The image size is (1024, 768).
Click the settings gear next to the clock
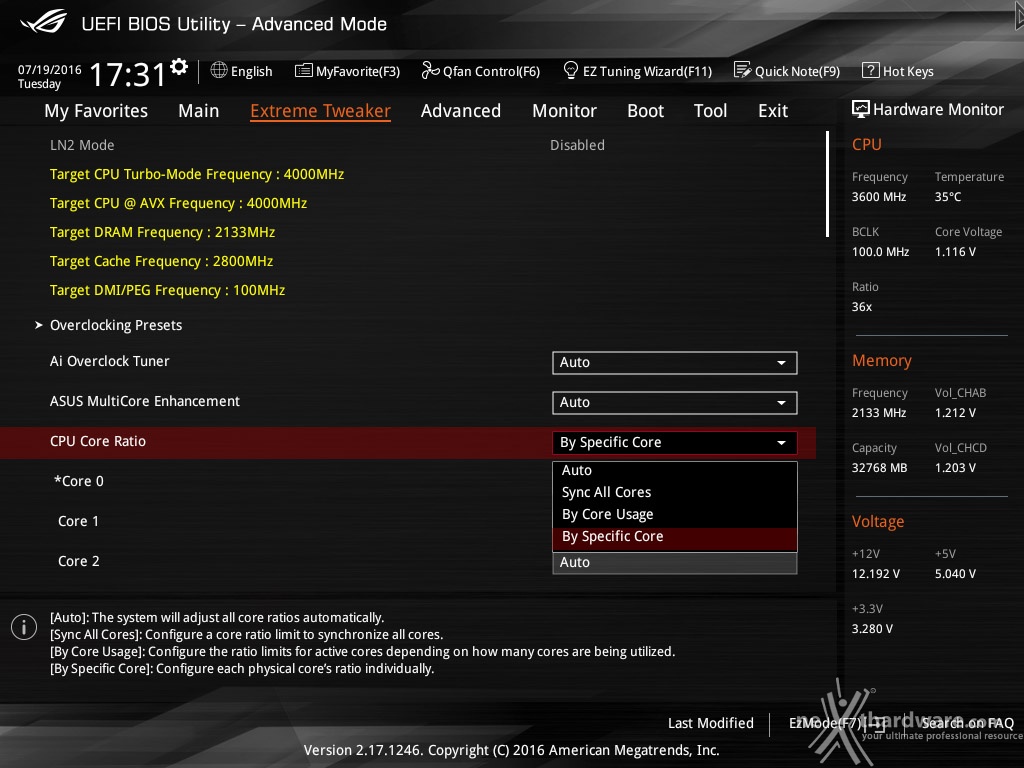(179, 66)
